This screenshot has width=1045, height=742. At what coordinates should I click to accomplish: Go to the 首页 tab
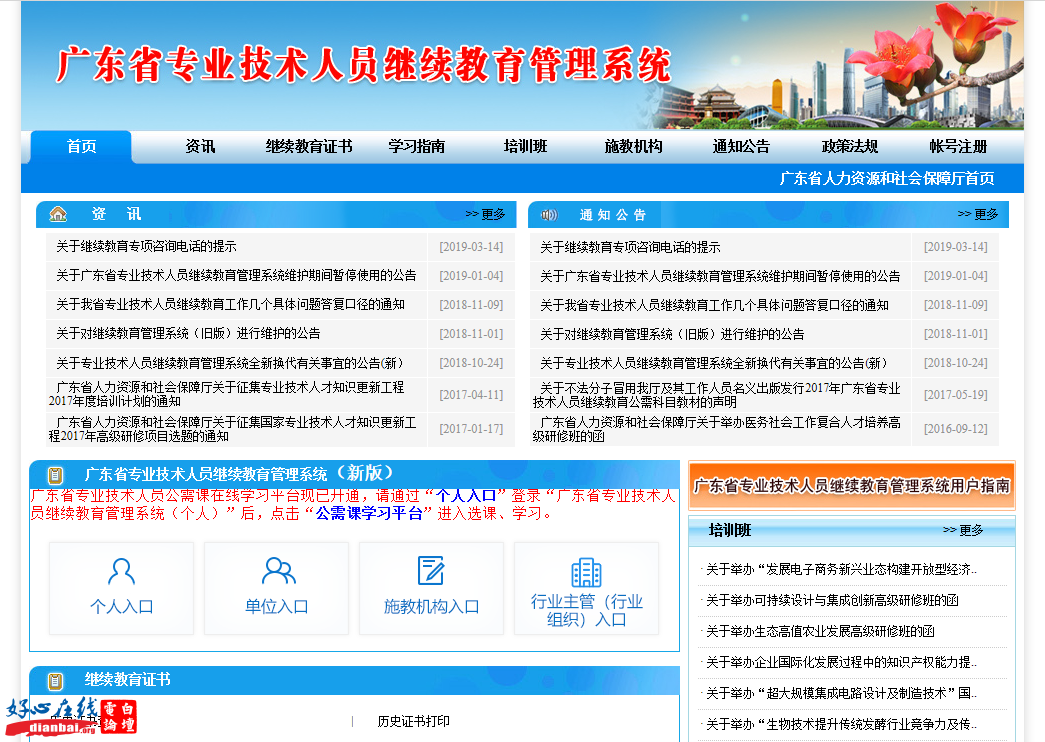(81, 147)
